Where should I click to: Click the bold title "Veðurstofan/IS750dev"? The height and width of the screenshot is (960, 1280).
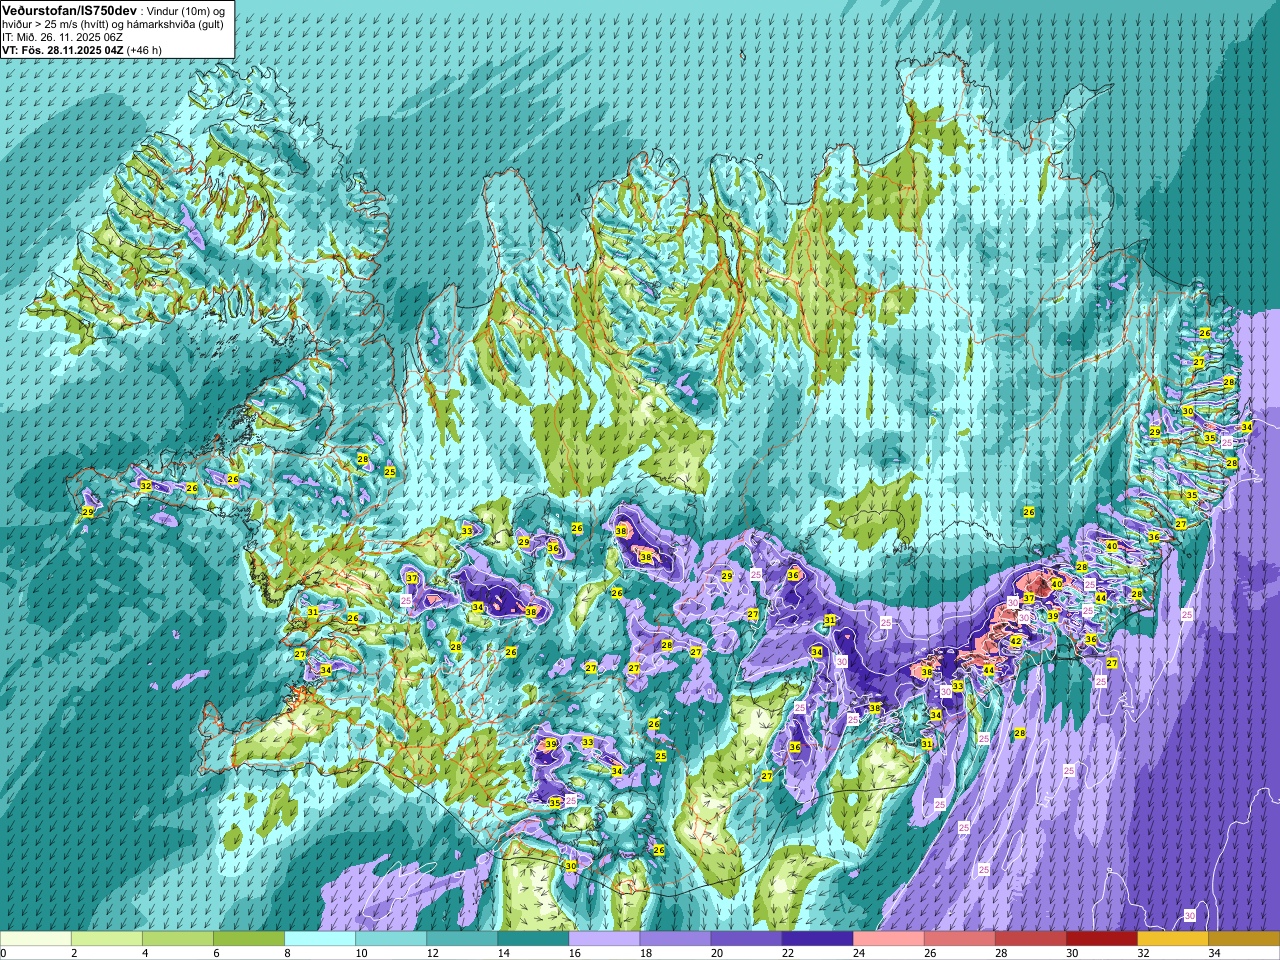pyautogui.click(x=70, y=9)
